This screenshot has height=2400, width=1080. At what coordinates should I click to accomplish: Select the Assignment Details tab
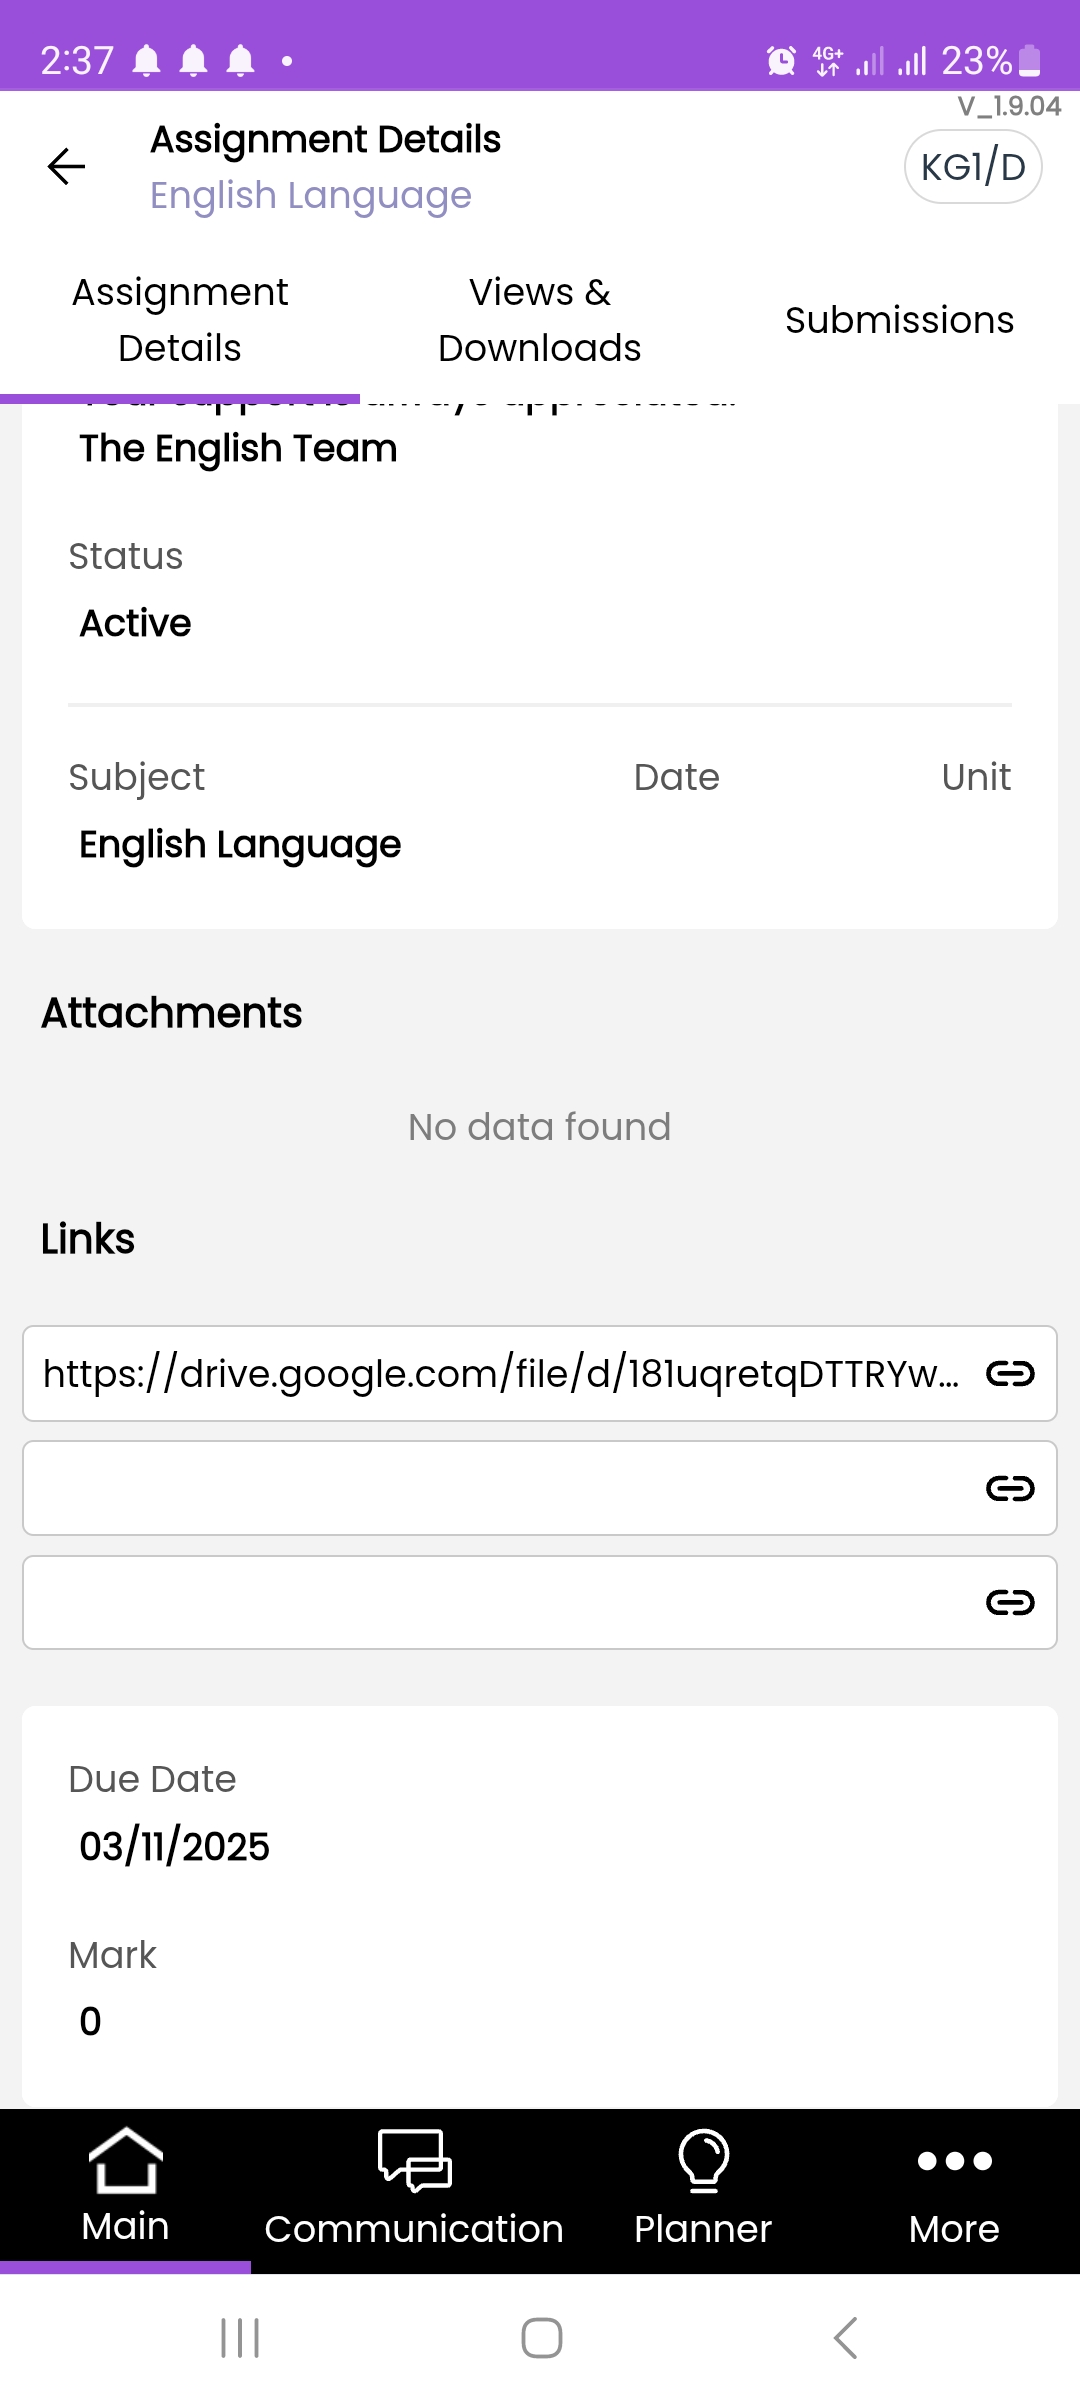pos(180,320)
